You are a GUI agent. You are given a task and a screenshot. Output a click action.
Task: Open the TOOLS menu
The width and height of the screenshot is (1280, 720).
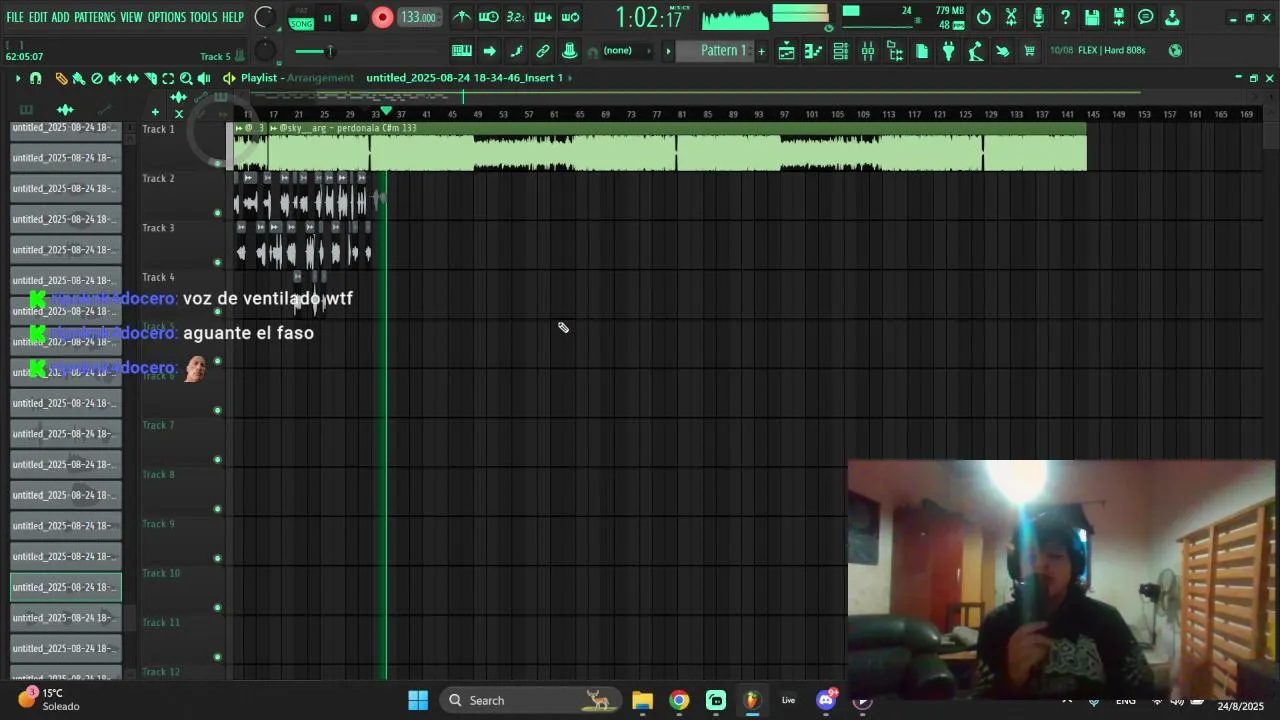pyautogui.click(x=203, y=17)
